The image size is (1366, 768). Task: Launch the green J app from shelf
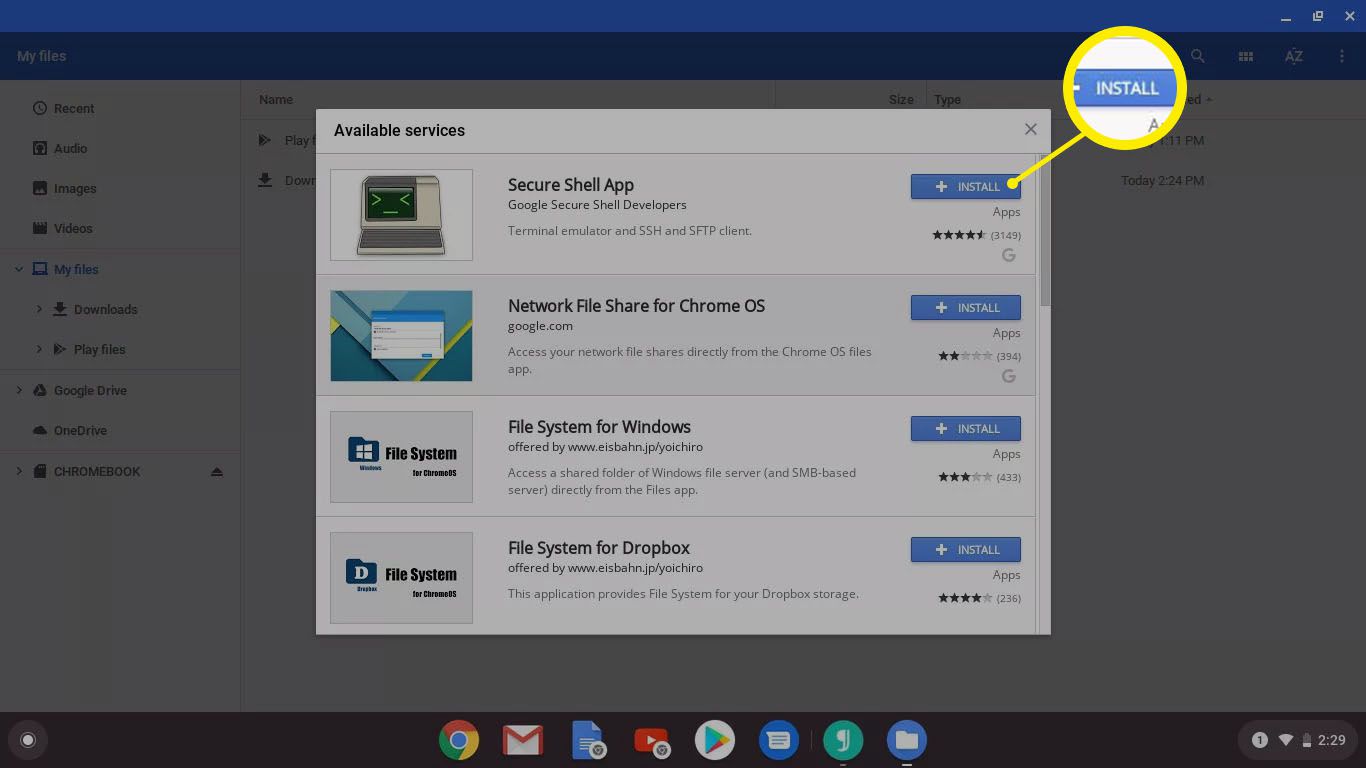[843, 741]
